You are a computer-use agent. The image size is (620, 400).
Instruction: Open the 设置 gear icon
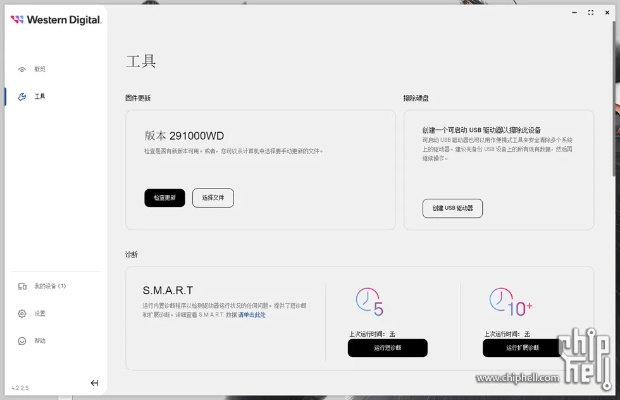(22, 313)
